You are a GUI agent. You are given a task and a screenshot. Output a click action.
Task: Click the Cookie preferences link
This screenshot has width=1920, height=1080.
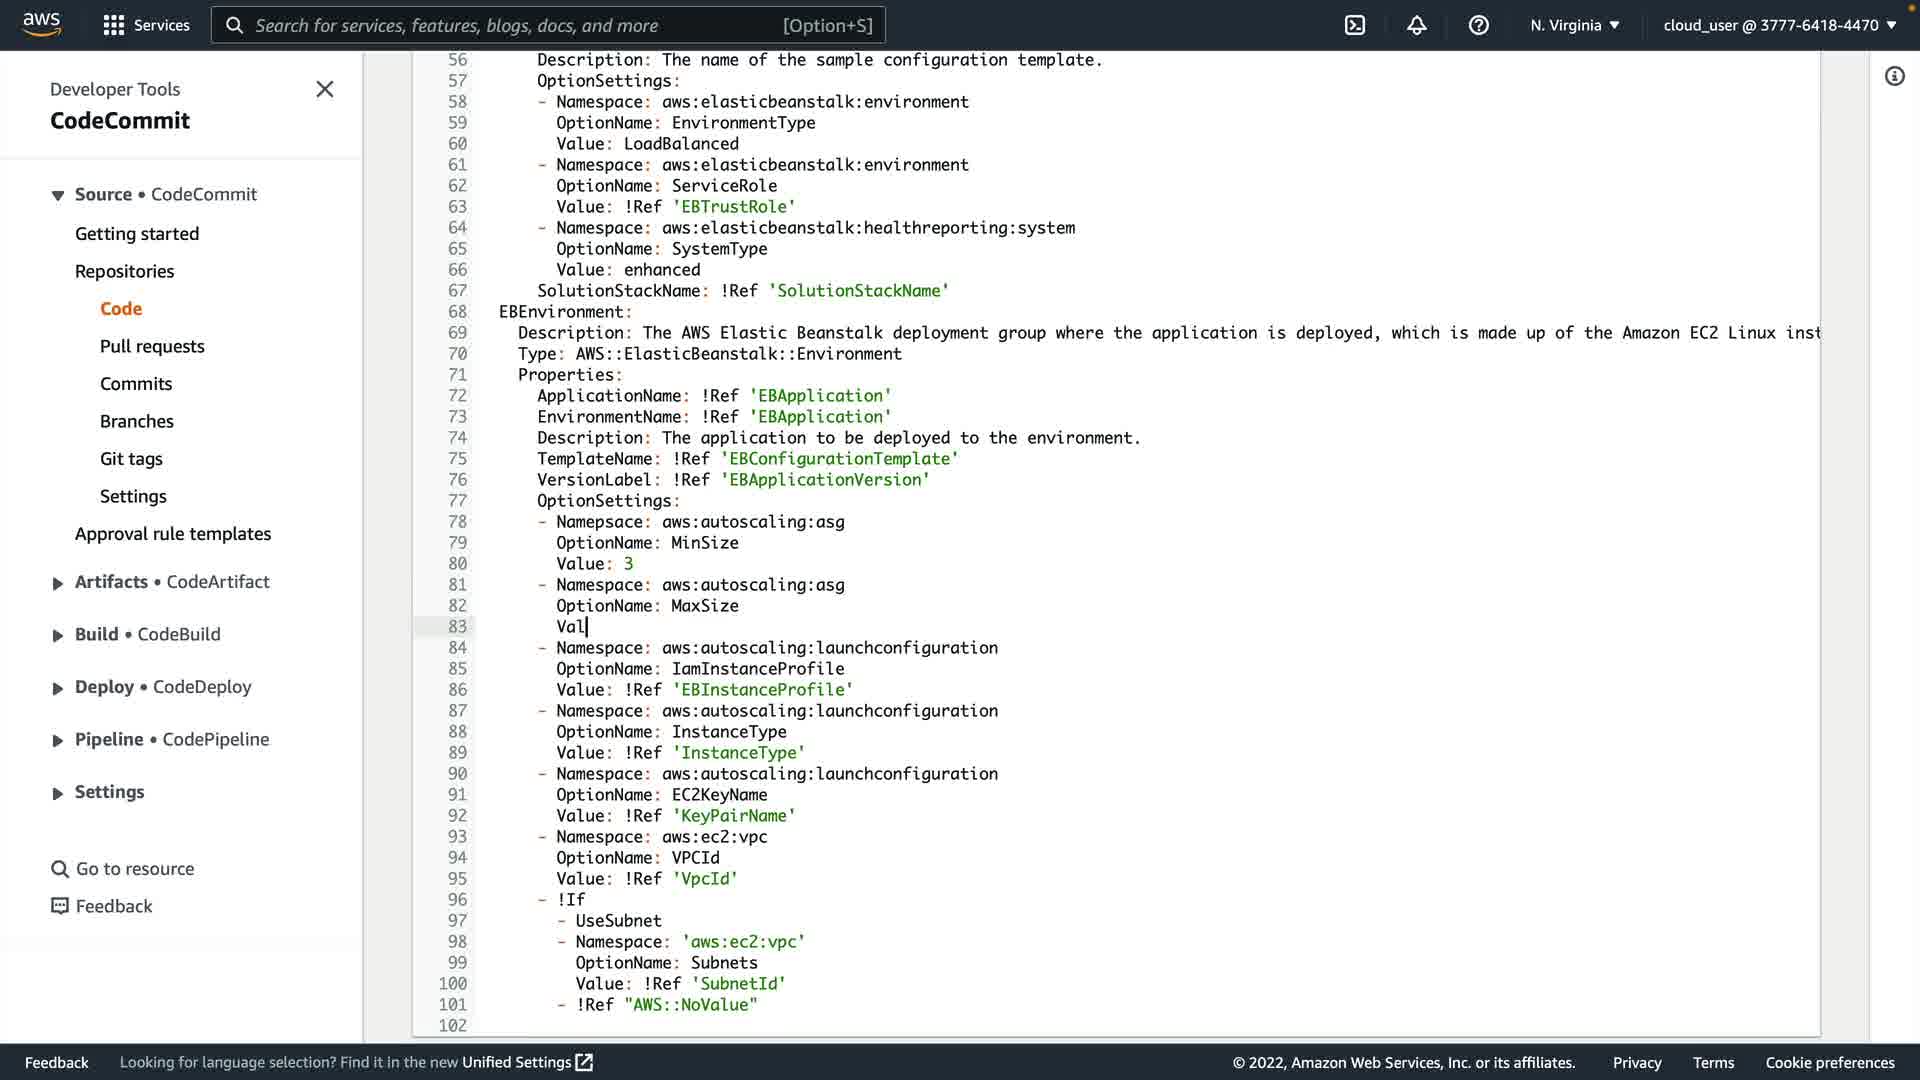1830,1062
